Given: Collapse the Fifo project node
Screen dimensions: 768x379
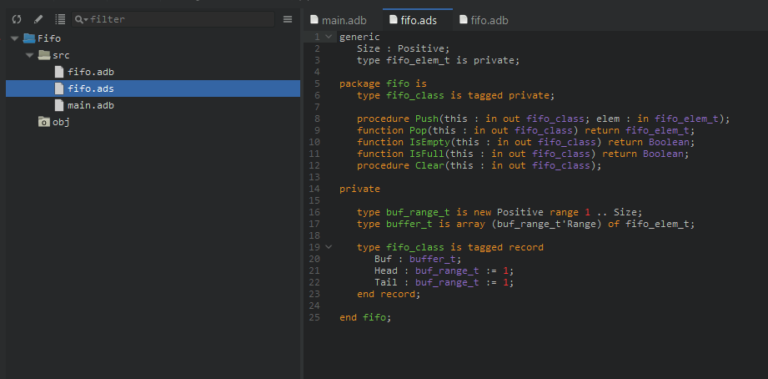Looking at the screenshot, I should click(x=14, y=38).
